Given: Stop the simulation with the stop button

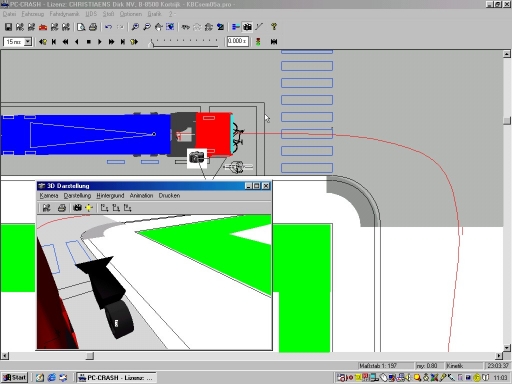Looking at the screenshot, I should pos(89,42).
